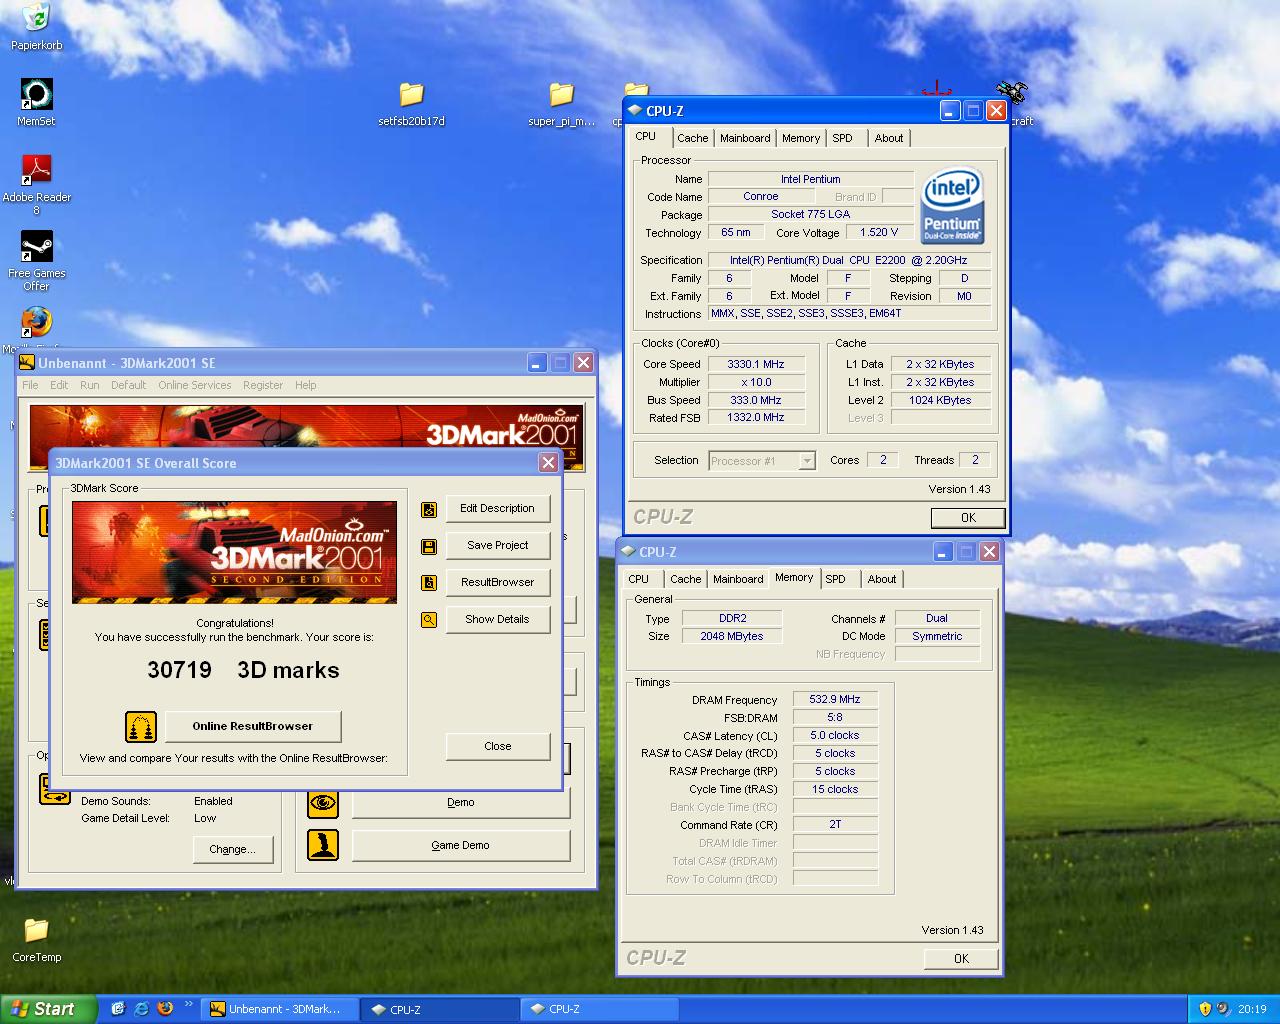Viewport: 1280px width, 1024px height.
Task: Click the Change... button in 3DMark options
Action: pyautogui.click(x=232, y=850)
